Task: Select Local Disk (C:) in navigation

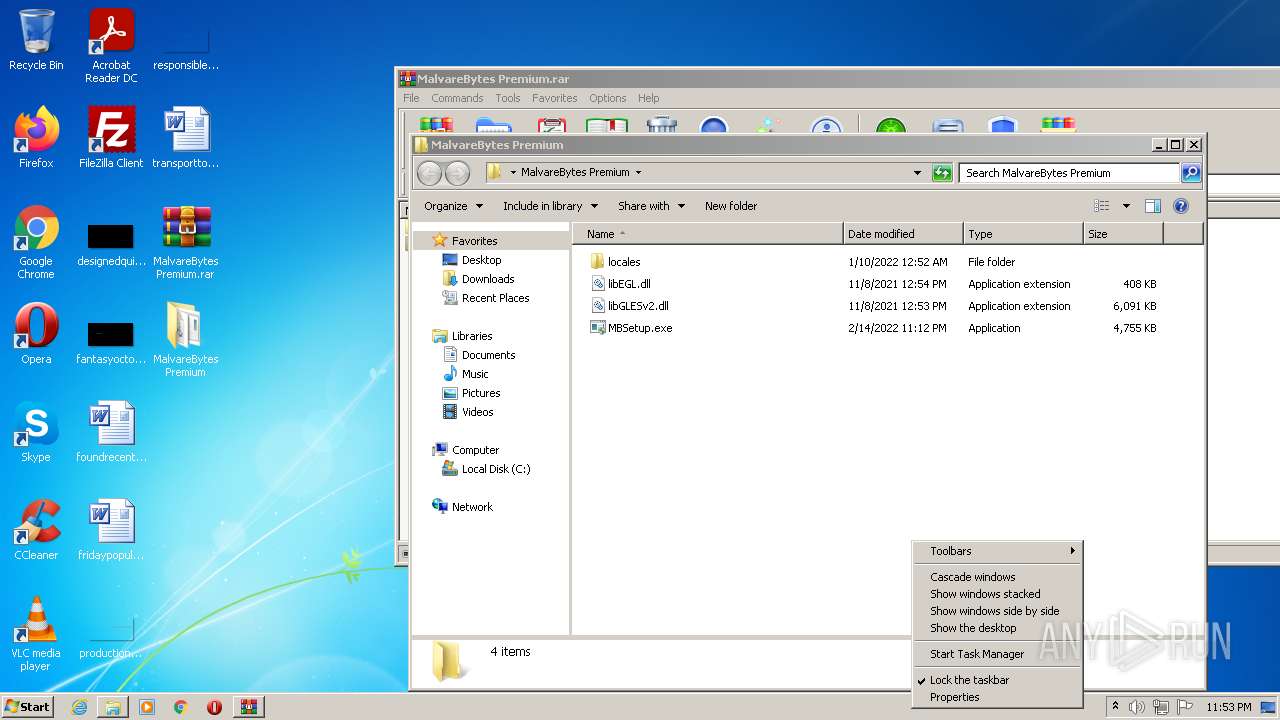Action: point(495,469)
